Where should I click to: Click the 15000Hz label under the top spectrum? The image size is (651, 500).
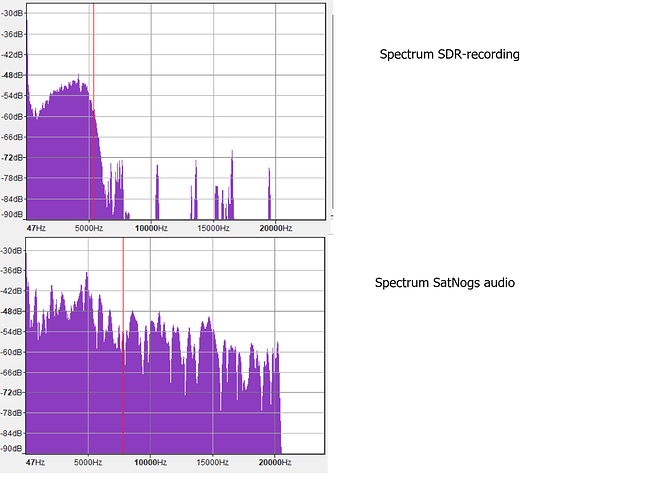(213, 228)
